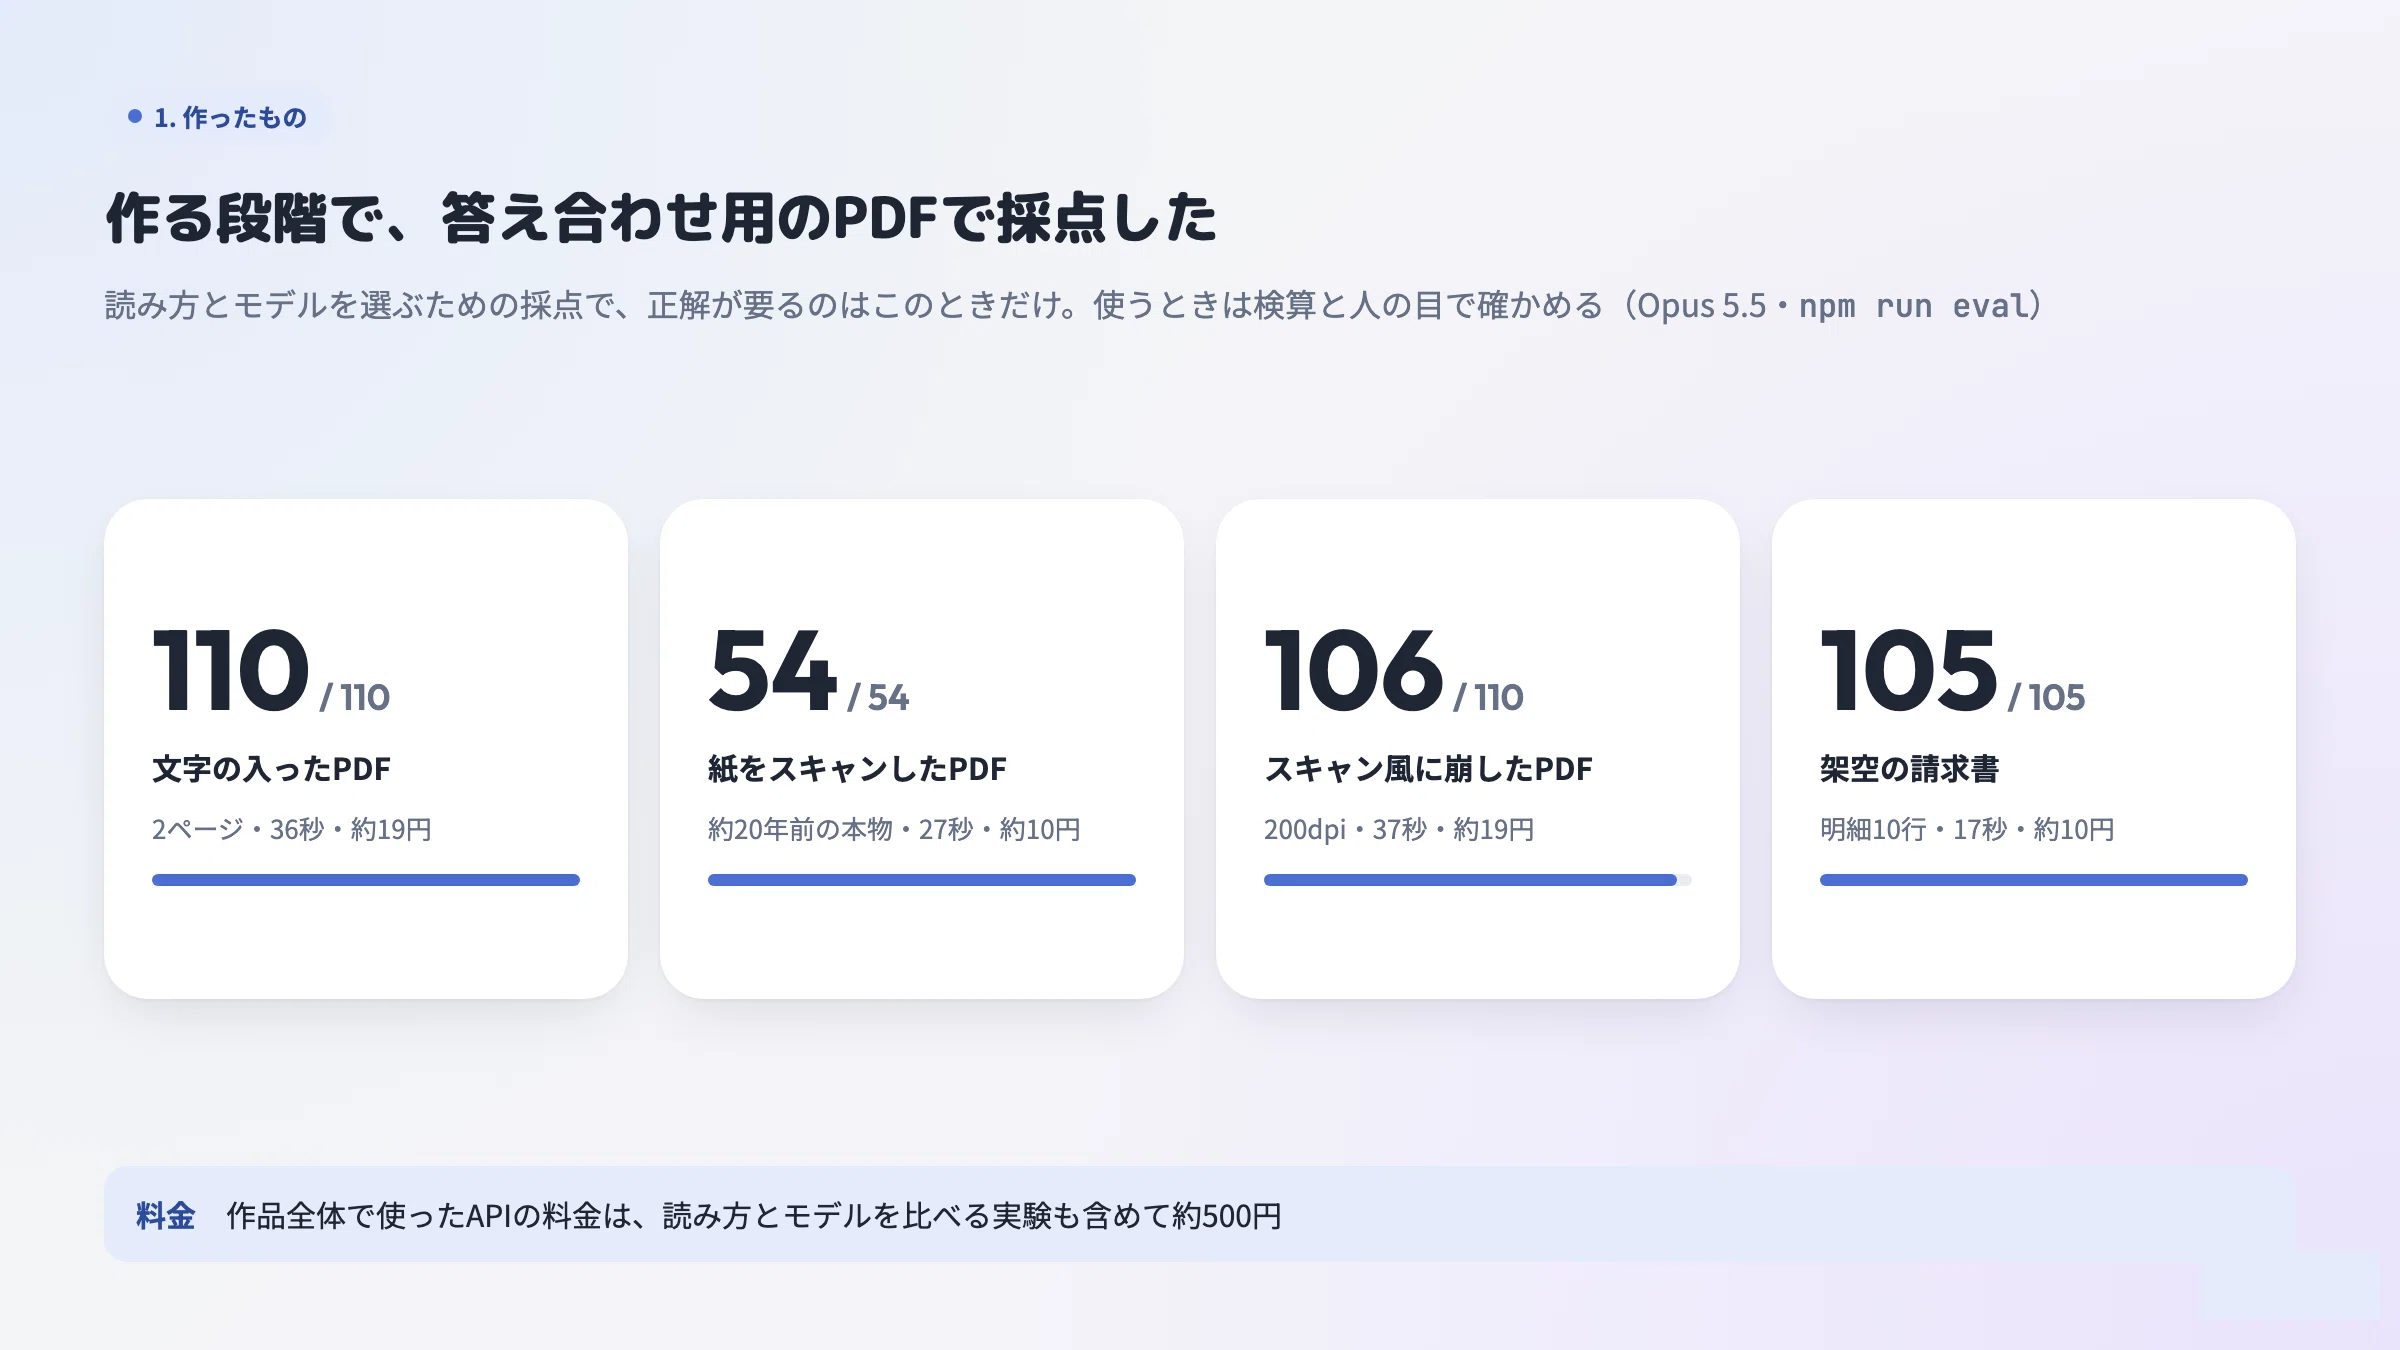Open the 文字の入ったPDF card
The image size is (2400, 1350).
point(366,749)
